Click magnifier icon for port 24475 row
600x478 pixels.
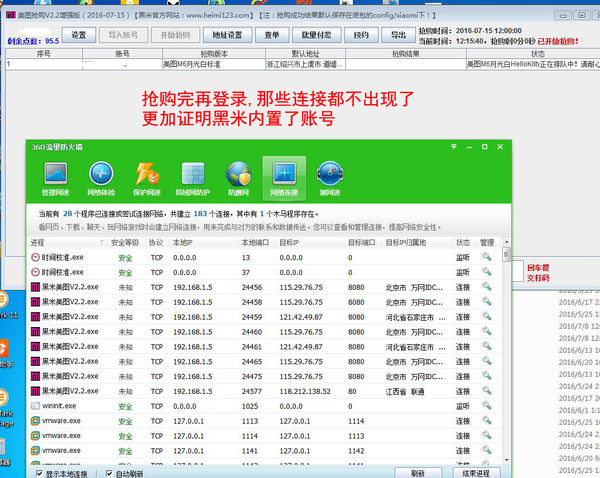[487, 376]
